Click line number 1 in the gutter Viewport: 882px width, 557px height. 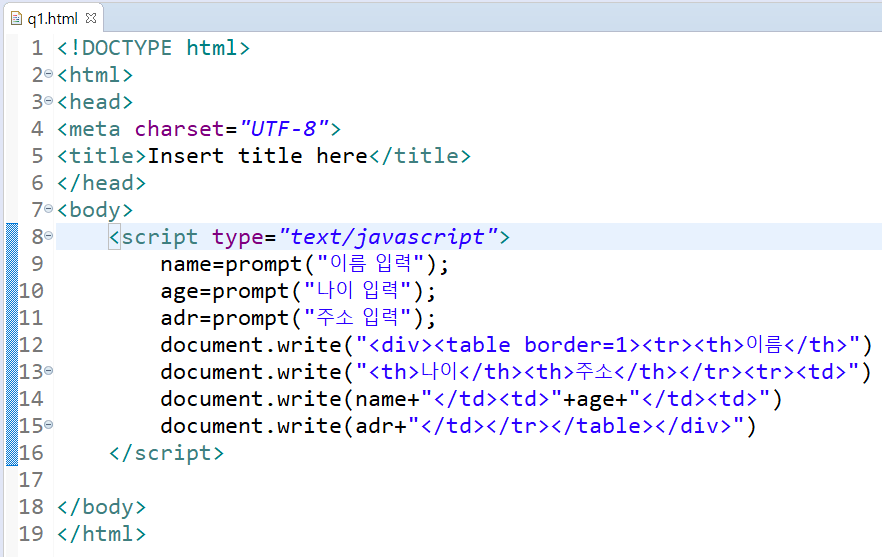click(37, 48)
